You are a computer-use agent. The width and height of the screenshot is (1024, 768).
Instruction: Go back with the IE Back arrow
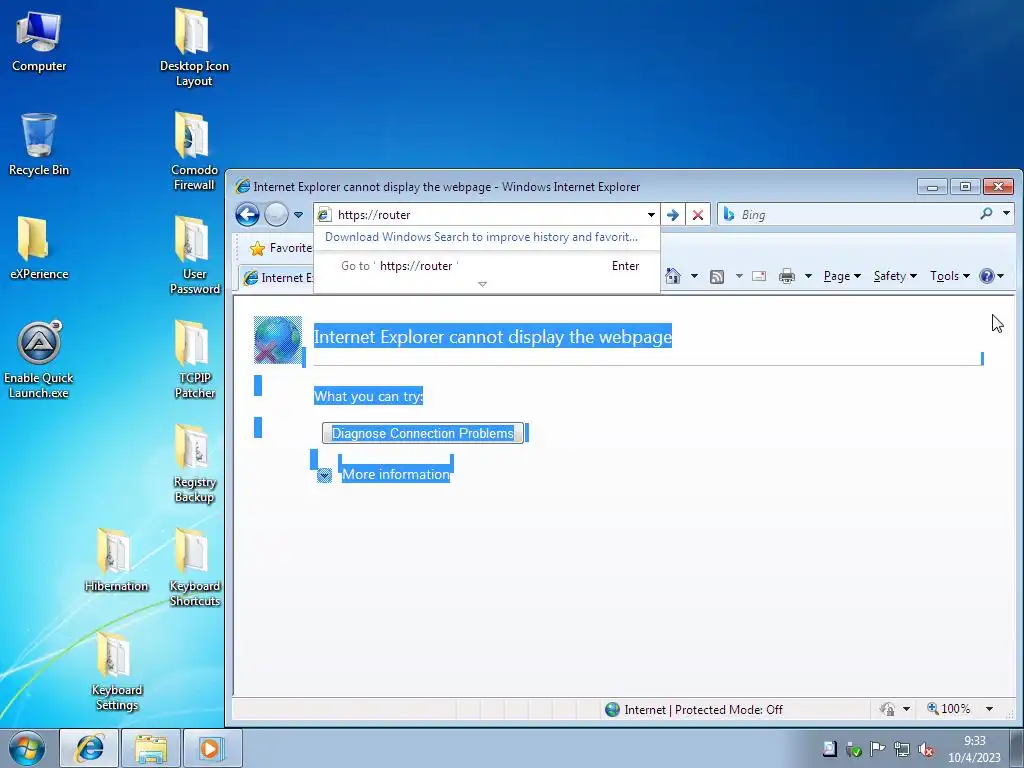[248, 214]
